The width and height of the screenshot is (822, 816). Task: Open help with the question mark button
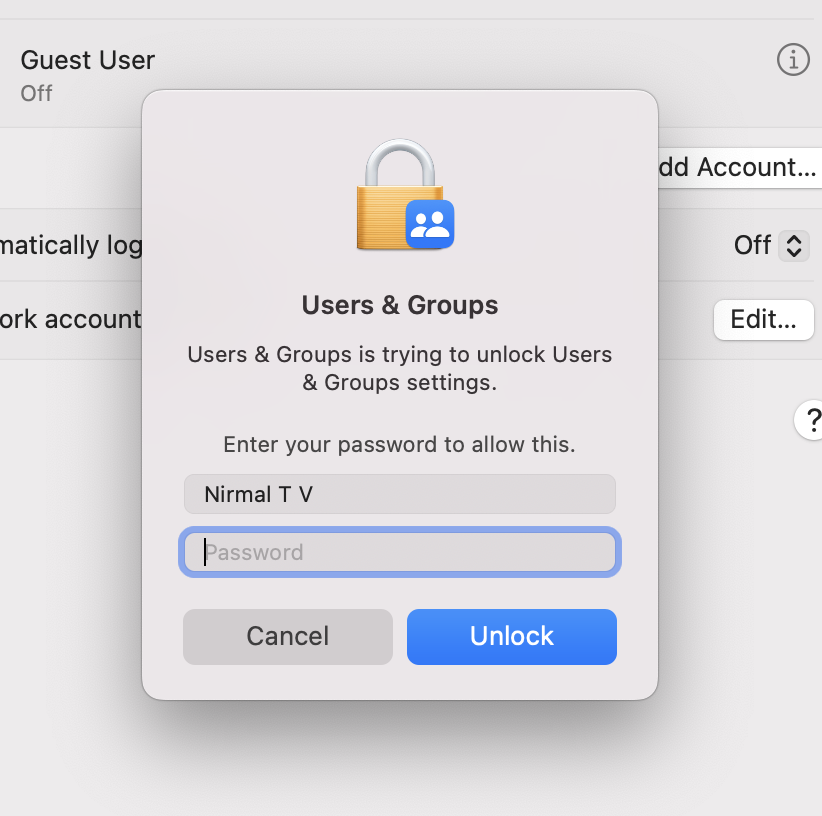pyautogui.click(x=810, y=420)
